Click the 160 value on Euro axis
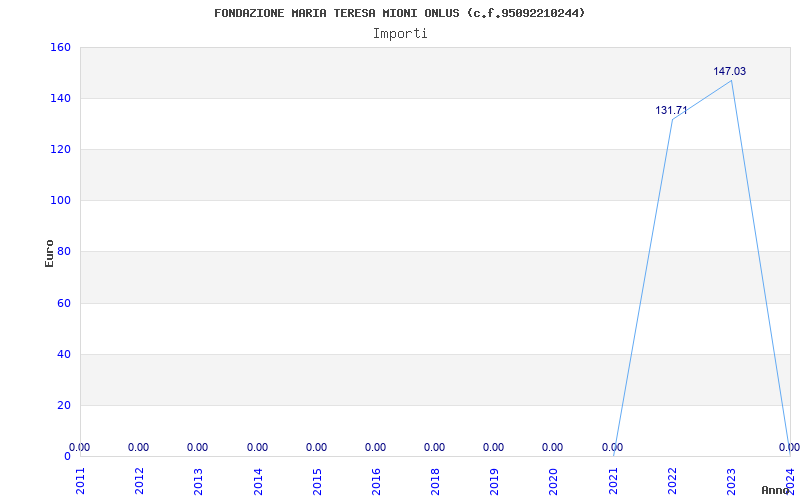The height and width of the screenshot is (500, 800). [60, 47]
